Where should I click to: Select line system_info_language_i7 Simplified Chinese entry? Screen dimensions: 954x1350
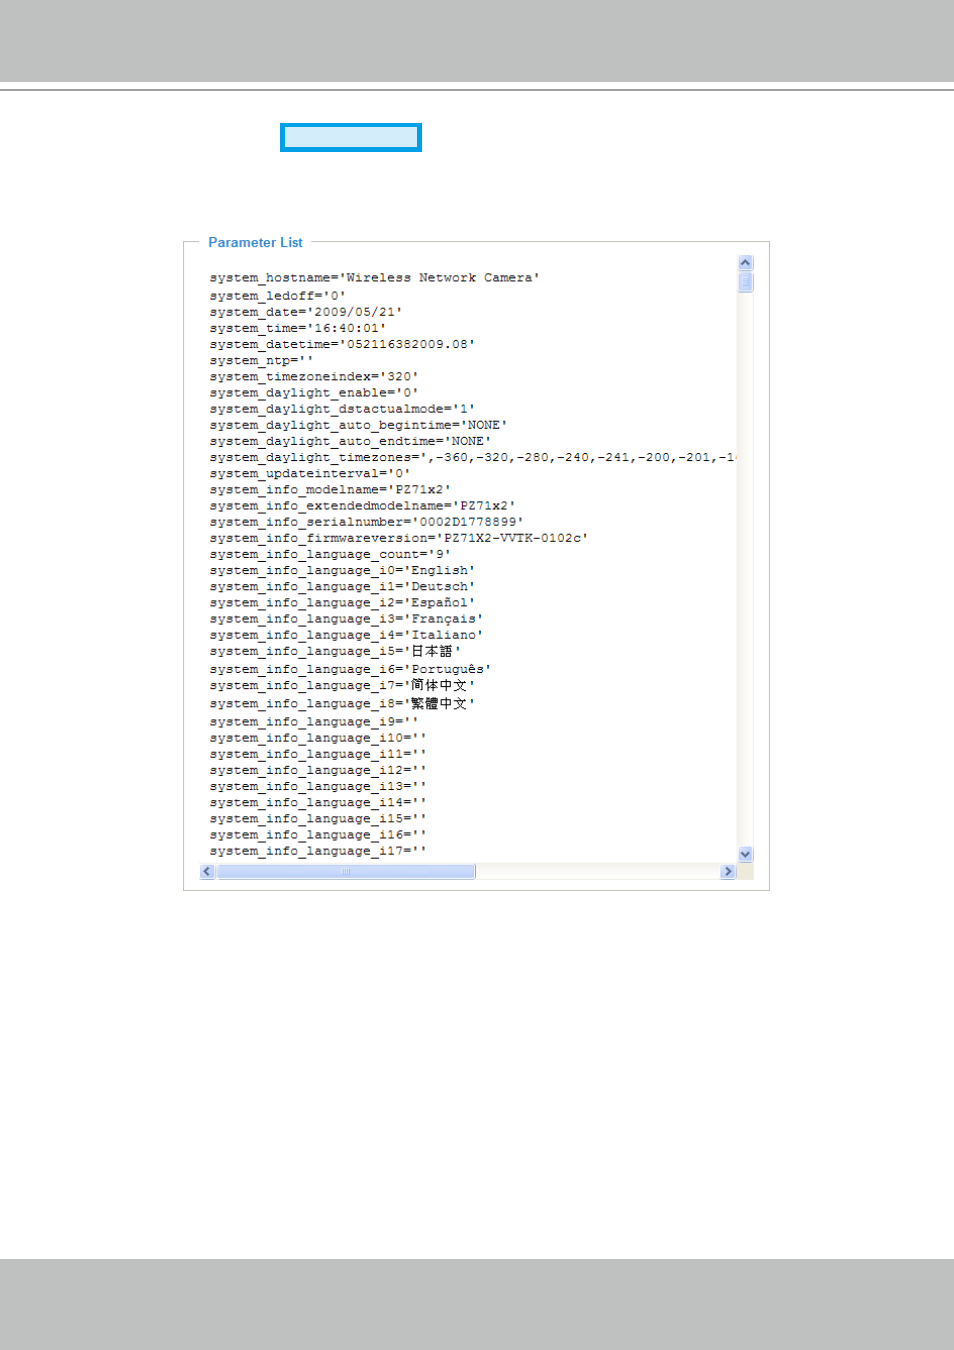point(342,686)
